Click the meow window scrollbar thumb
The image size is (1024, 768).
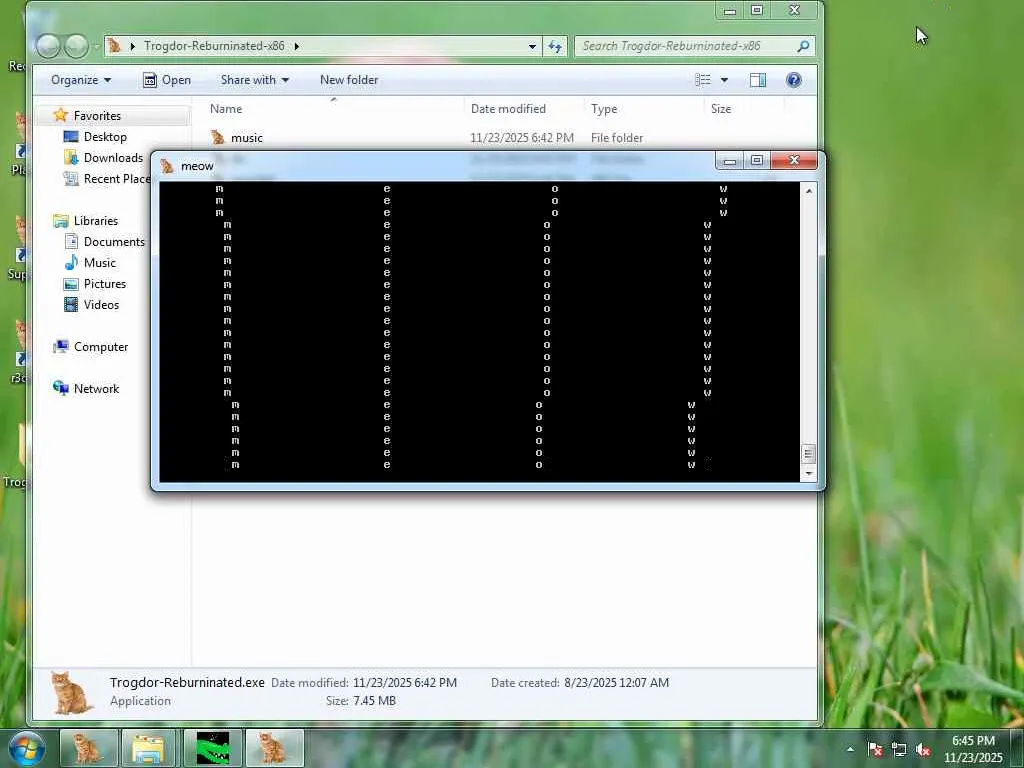(x=808, y=453)
